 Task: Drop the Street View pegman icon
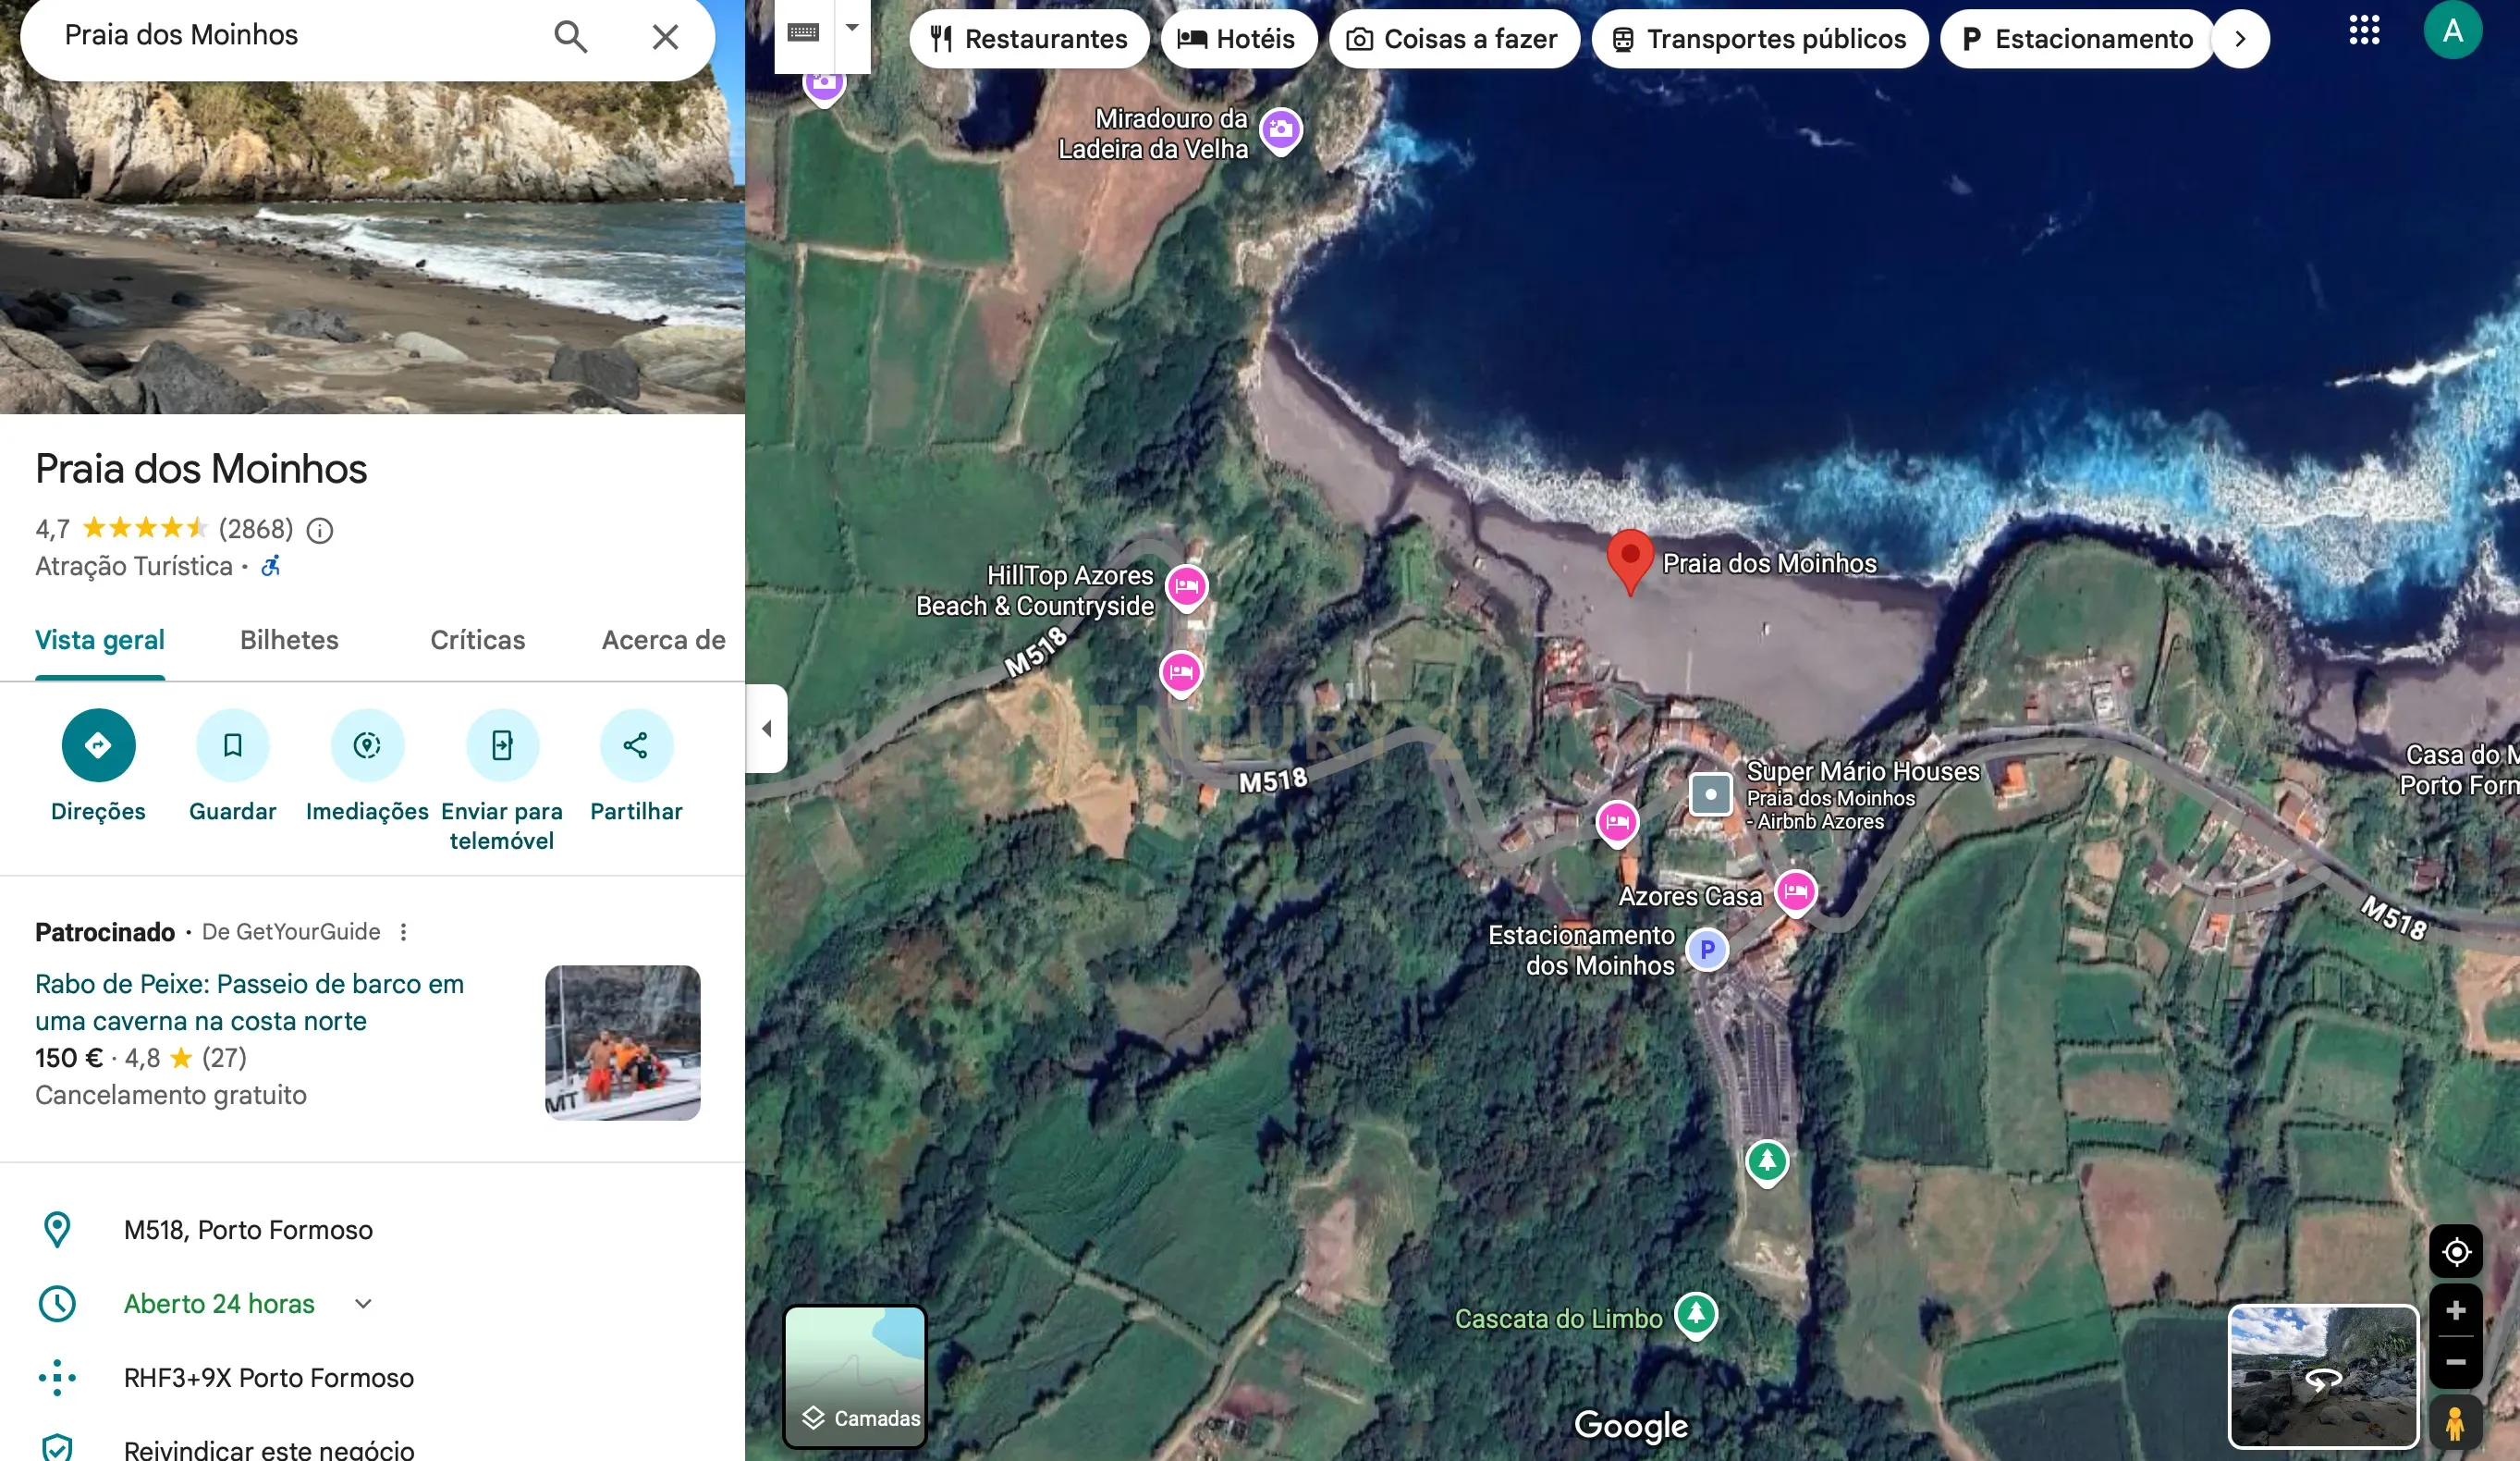click(x=2455, y=1423)
